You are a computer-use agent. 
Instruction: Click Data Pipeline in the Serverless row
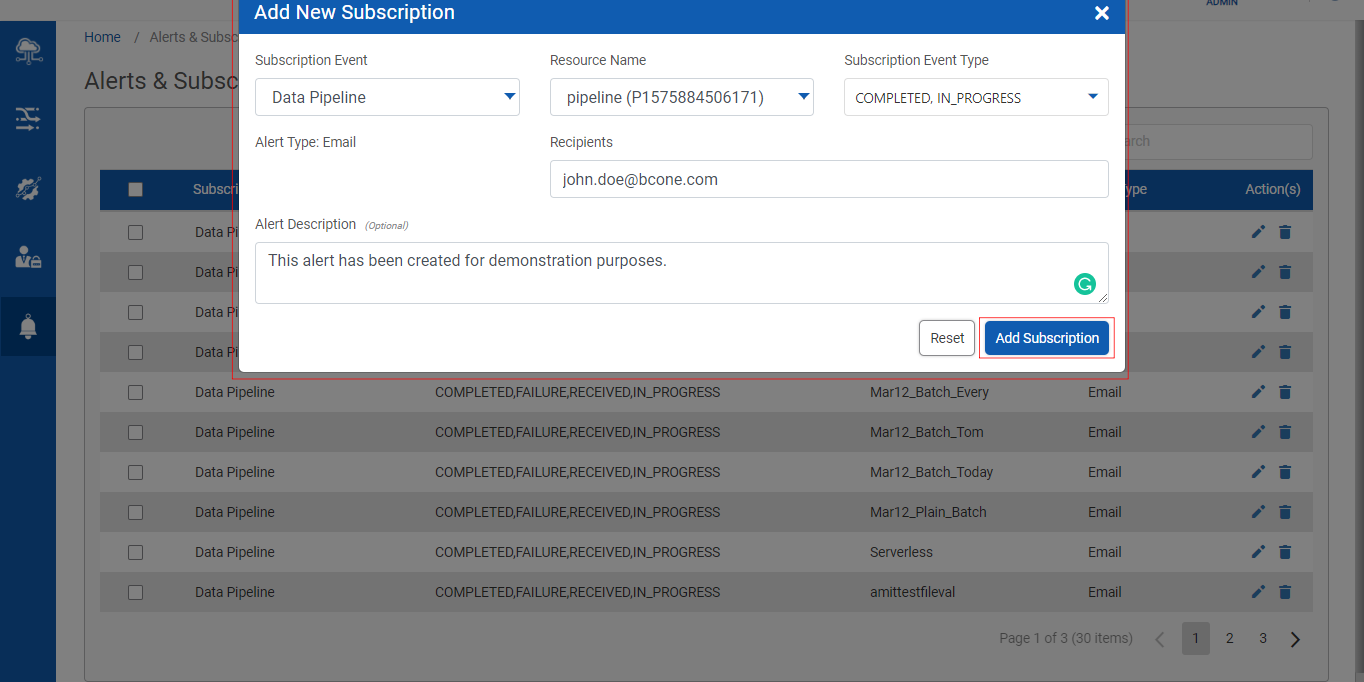point(234,552)
